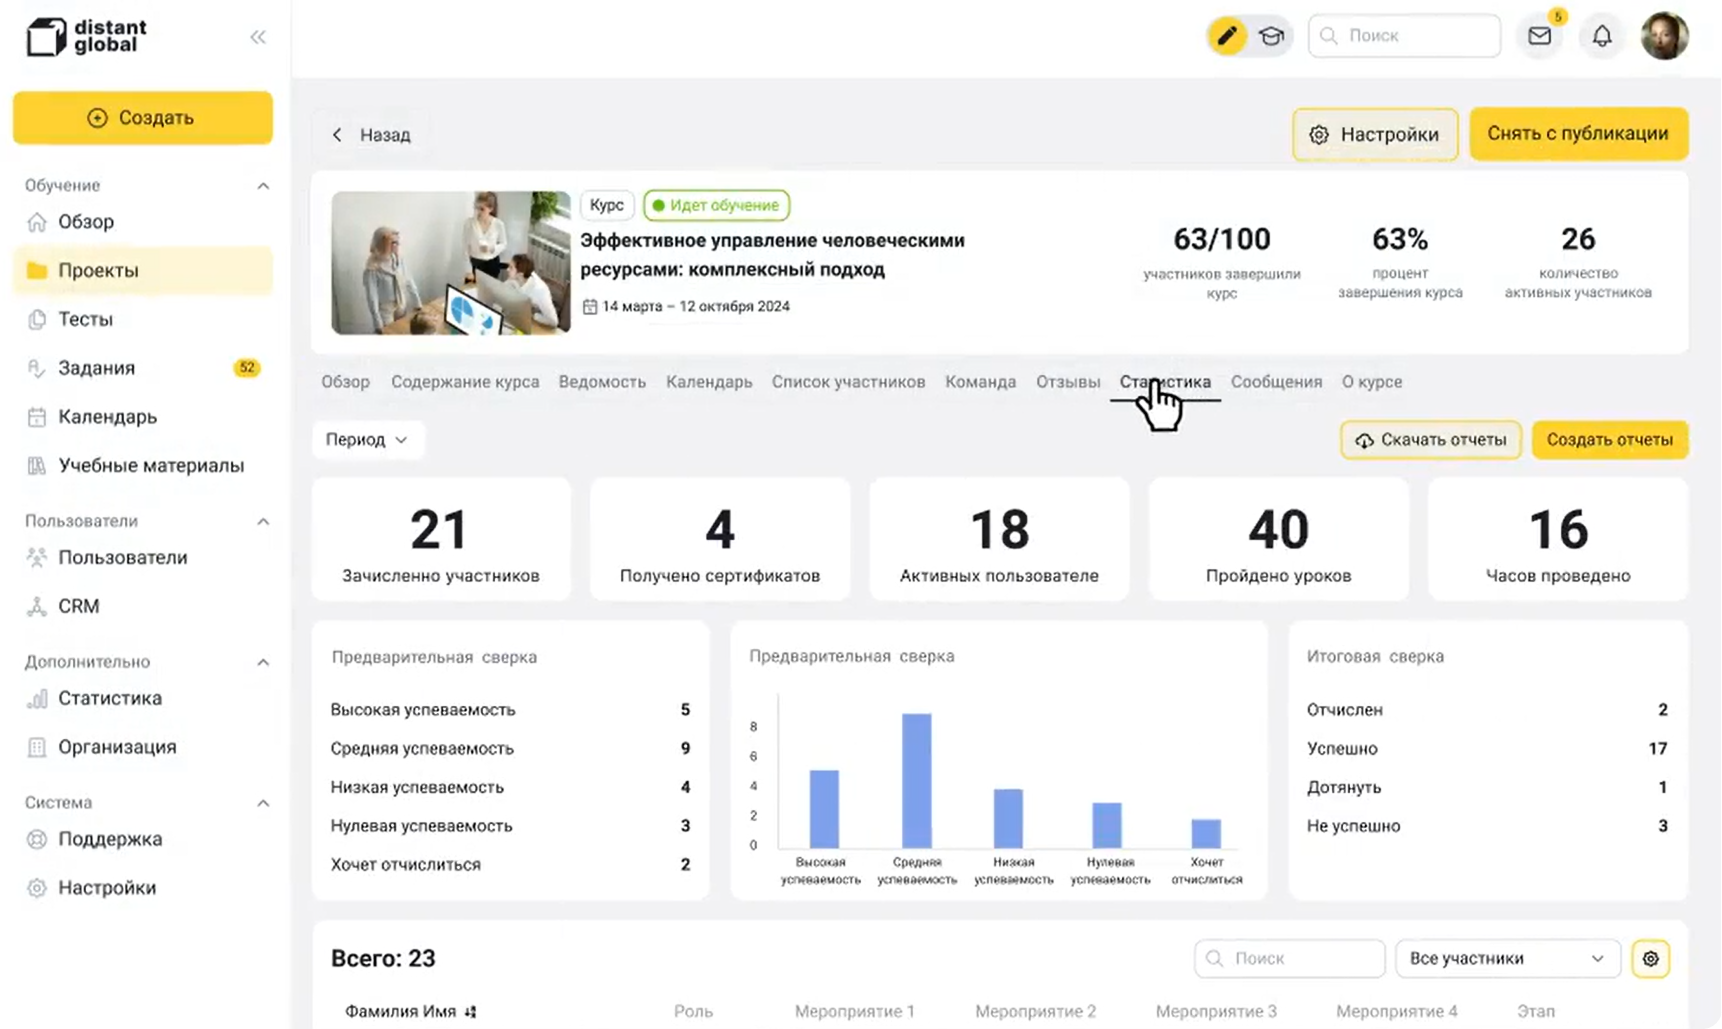The height and width of the screenshot is (1029, 1722).
Task: Open table settings gear icon beside participants filter
Action: tap(1650, 958)
